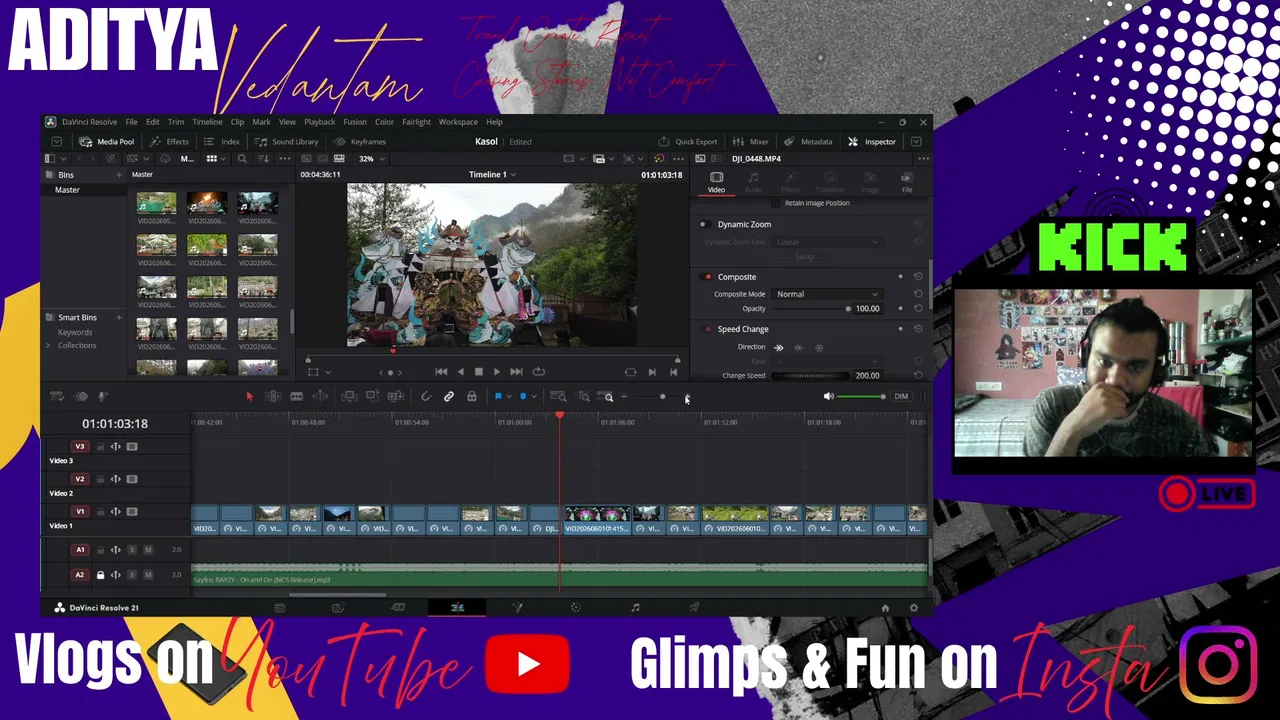Image resolution: width=1280 pixels, height=720 pixels.
Task: Open the Media Pool search magnifier
Action: (242, 159)
